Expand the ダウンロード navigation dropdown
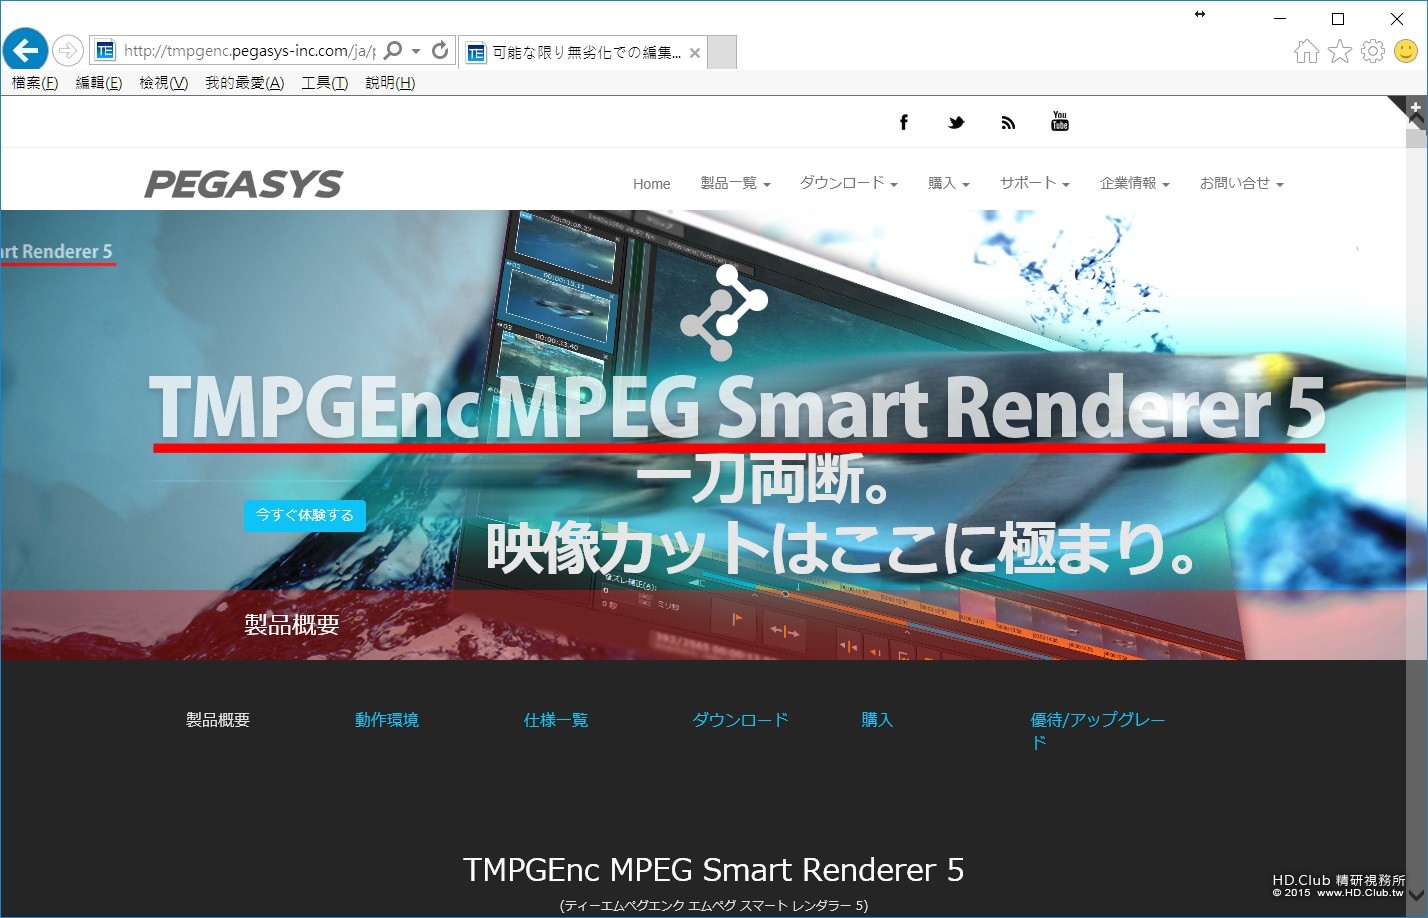This screenshot has height=918, width=1428. tap(848, 183)
